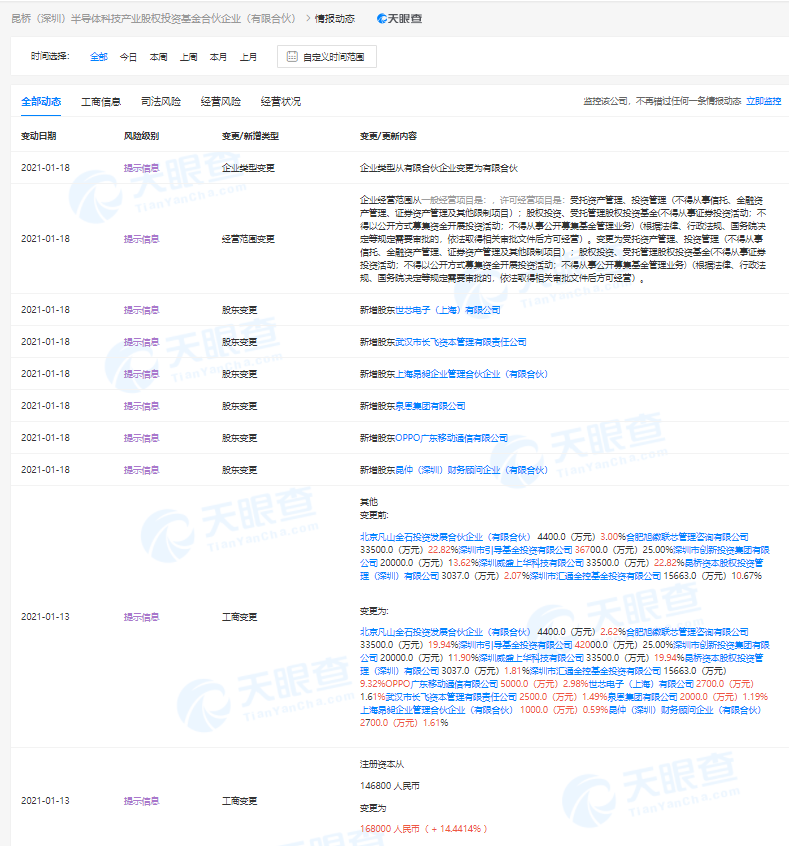Open the 自定义时间范围 date range picker
This screenshot has width=789, height=846.
327,57
